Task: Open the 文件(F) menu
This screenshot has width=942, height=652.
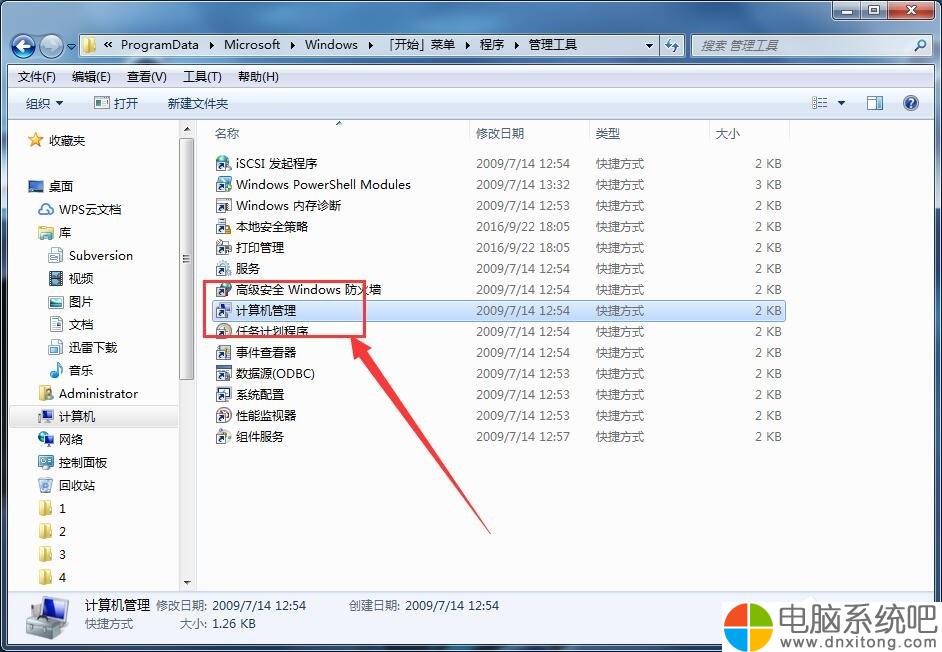Action: [x=37, y=77]
